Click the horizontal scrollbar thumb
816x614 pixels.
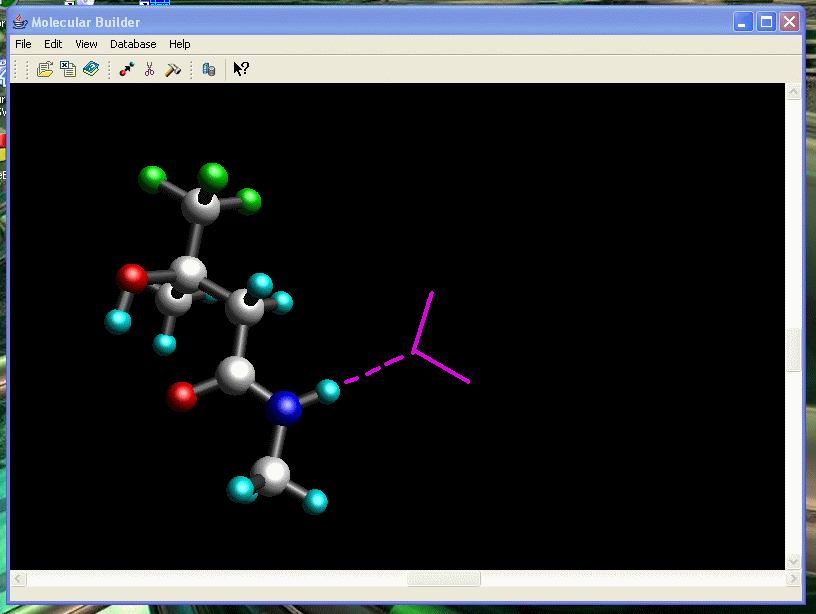point(443,579)
